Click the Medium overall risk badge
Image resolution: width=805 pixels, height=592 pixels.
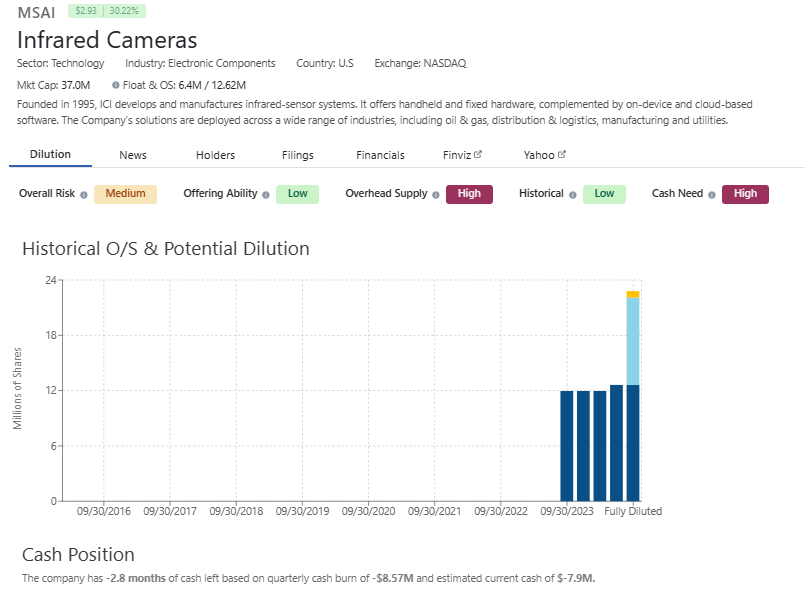point(125,194)
